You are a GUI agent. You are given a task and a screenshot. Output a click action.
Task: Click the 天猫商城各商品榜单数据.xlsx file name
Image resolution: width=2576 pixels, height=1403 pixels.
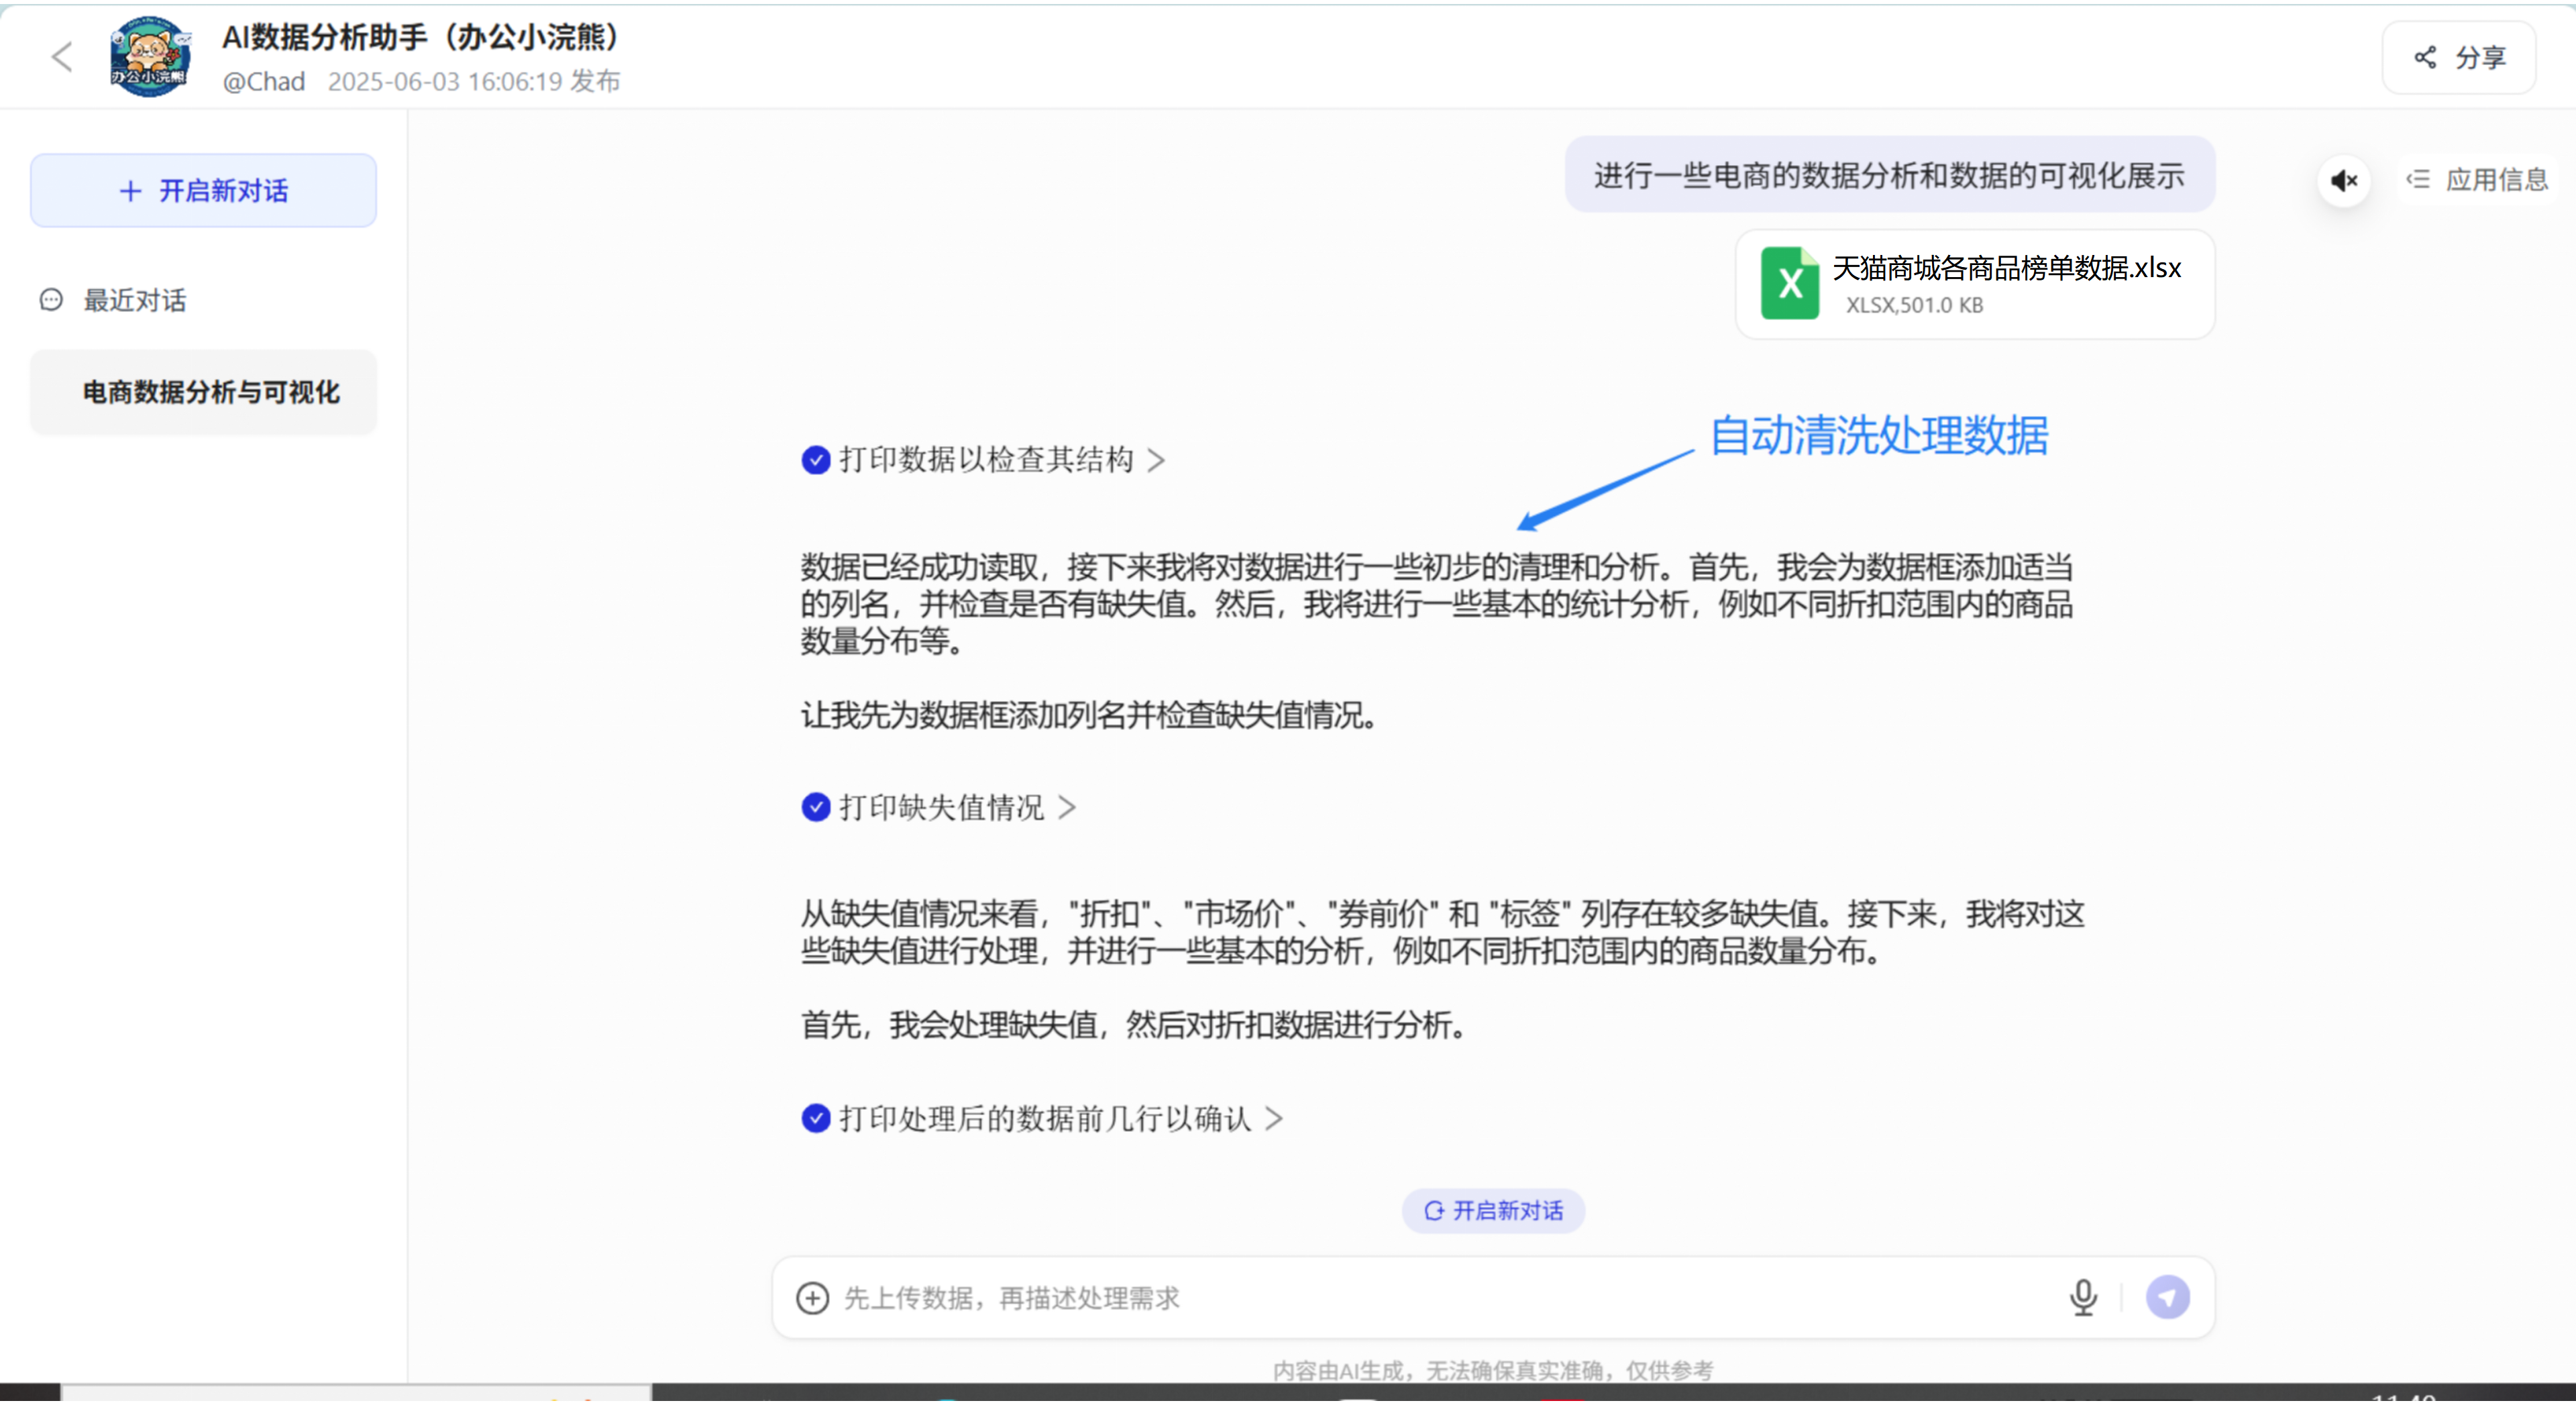point(2006,268)
